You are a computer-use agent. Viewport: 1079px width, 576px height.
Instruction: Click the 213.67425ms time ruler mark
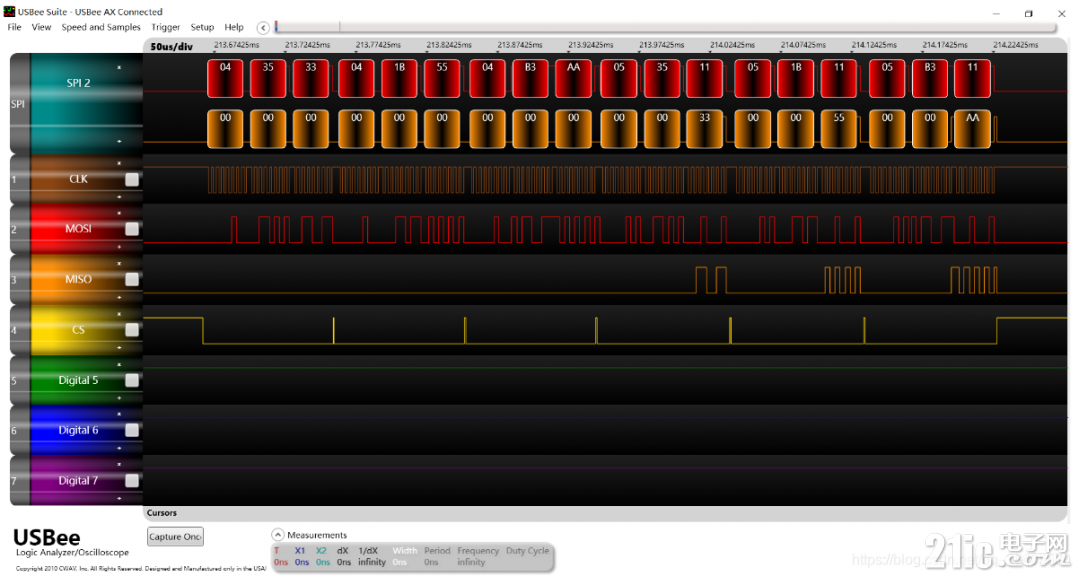pos(236,45)
